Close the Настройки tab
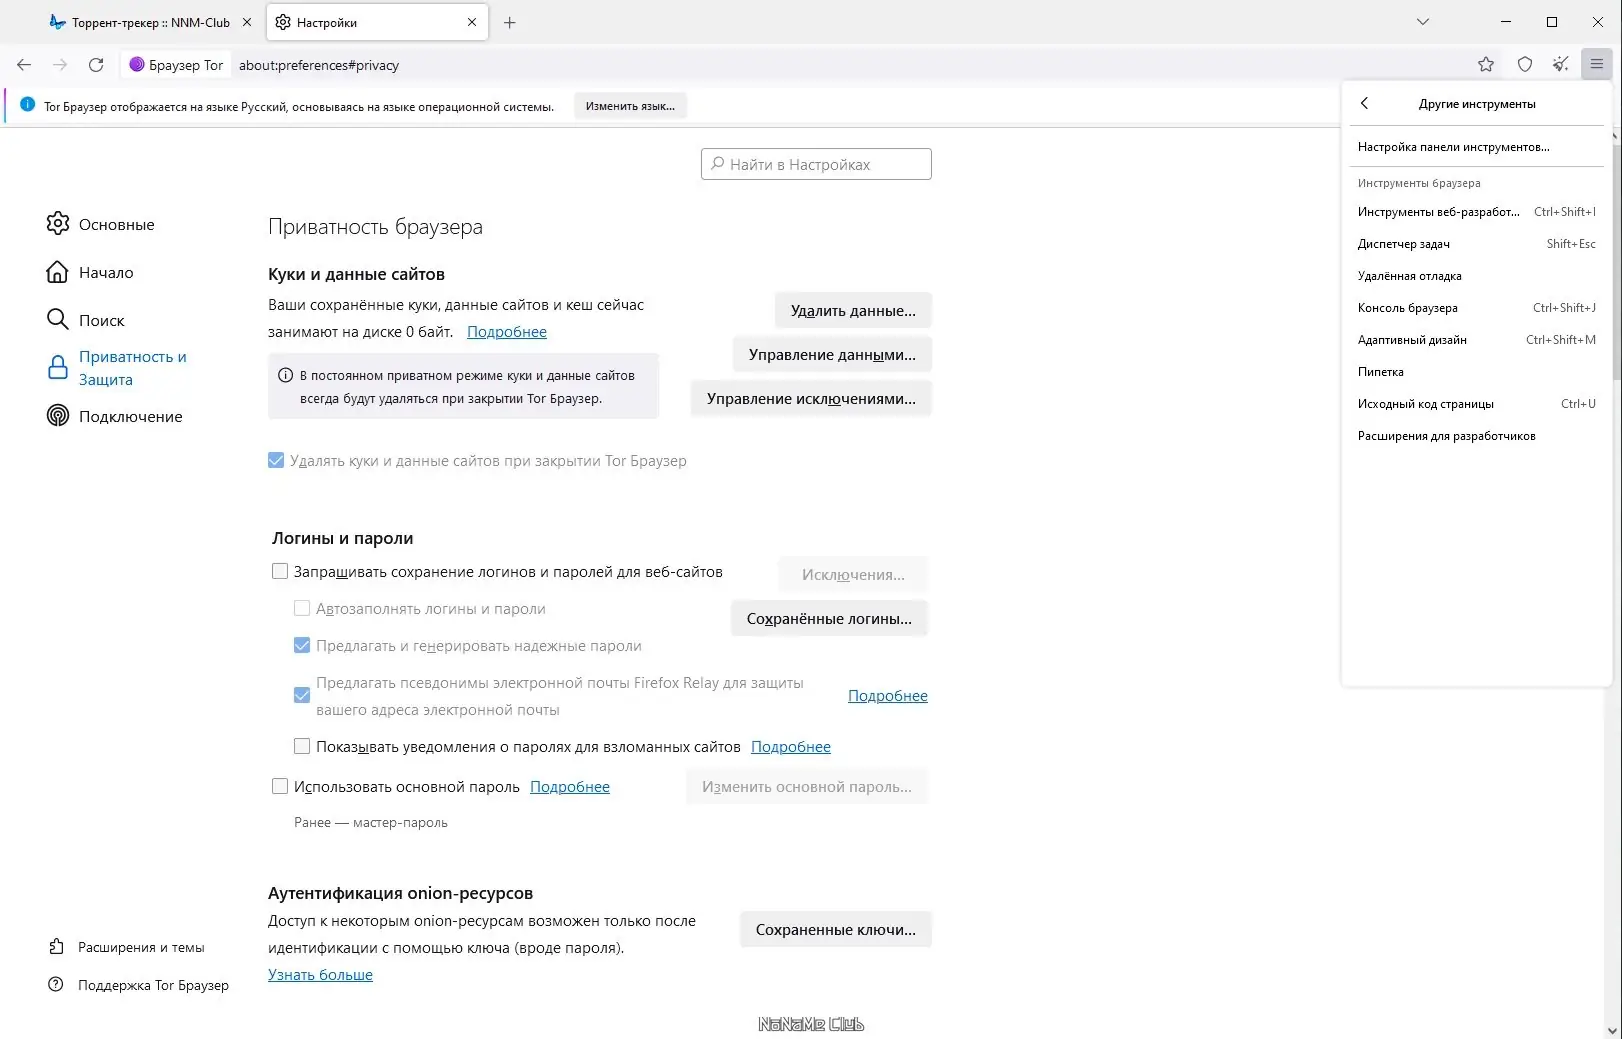Viewport: 1622px width, 1039px height. pyautogui.click(x=472, y=22)
